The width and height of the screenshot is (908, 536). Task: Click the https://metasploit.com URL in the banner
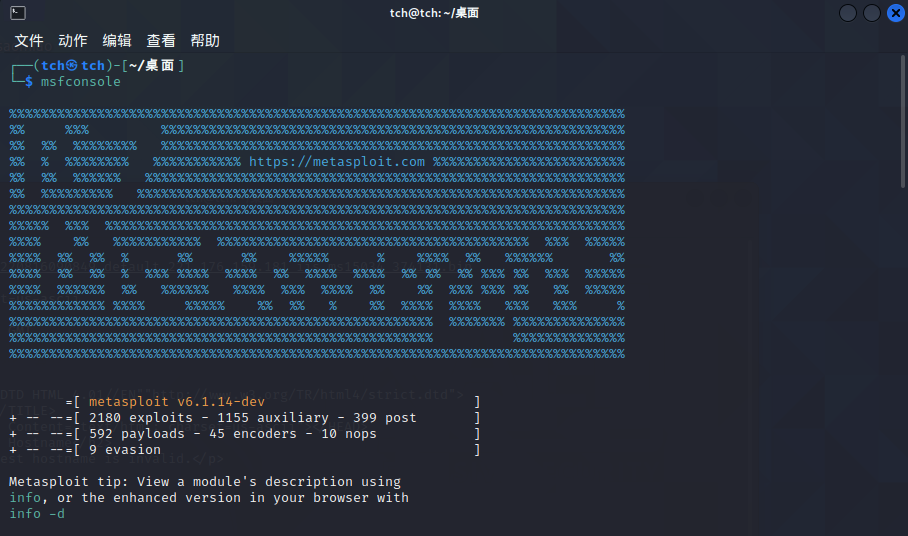point(337,161)
